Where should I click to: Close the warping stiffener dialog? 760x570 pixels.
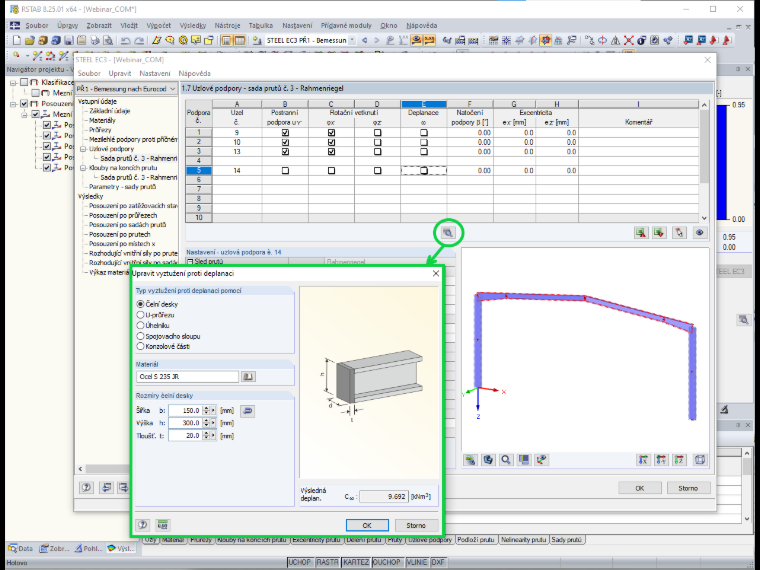[436, 273]
